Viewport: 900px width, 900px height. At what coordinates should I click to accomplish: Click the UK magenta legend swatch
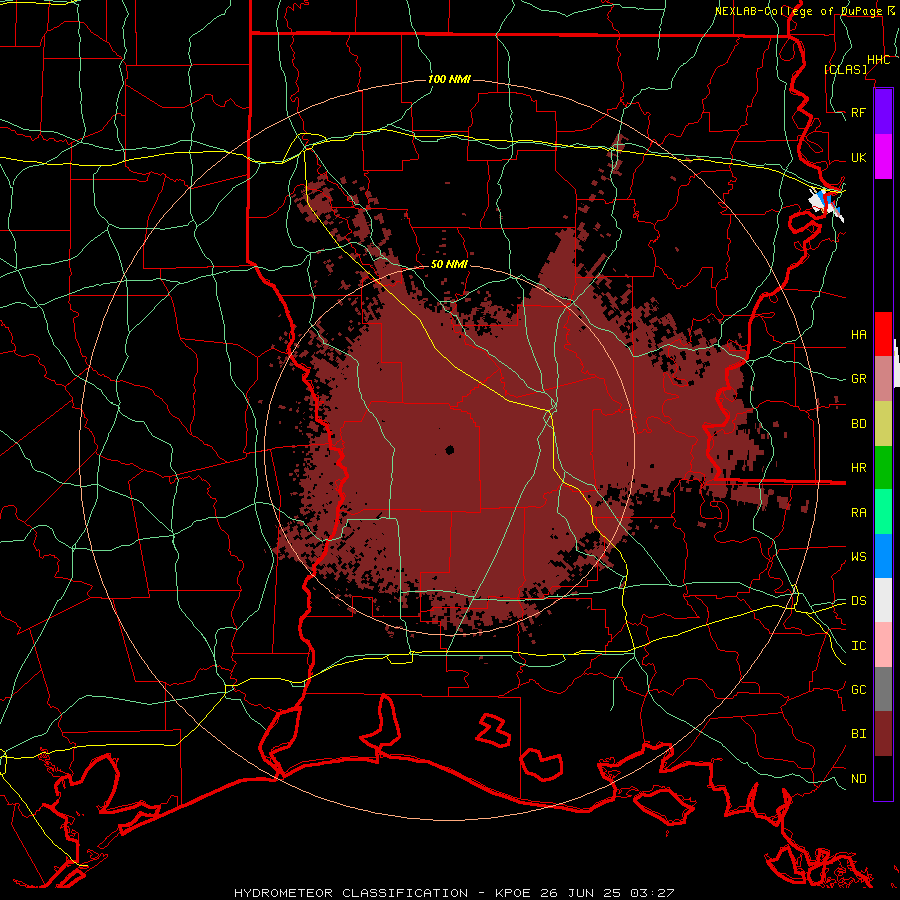pos(883,157)
